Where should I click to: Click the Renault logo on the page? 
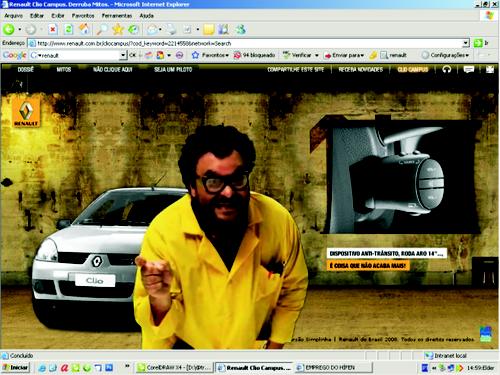26,113
